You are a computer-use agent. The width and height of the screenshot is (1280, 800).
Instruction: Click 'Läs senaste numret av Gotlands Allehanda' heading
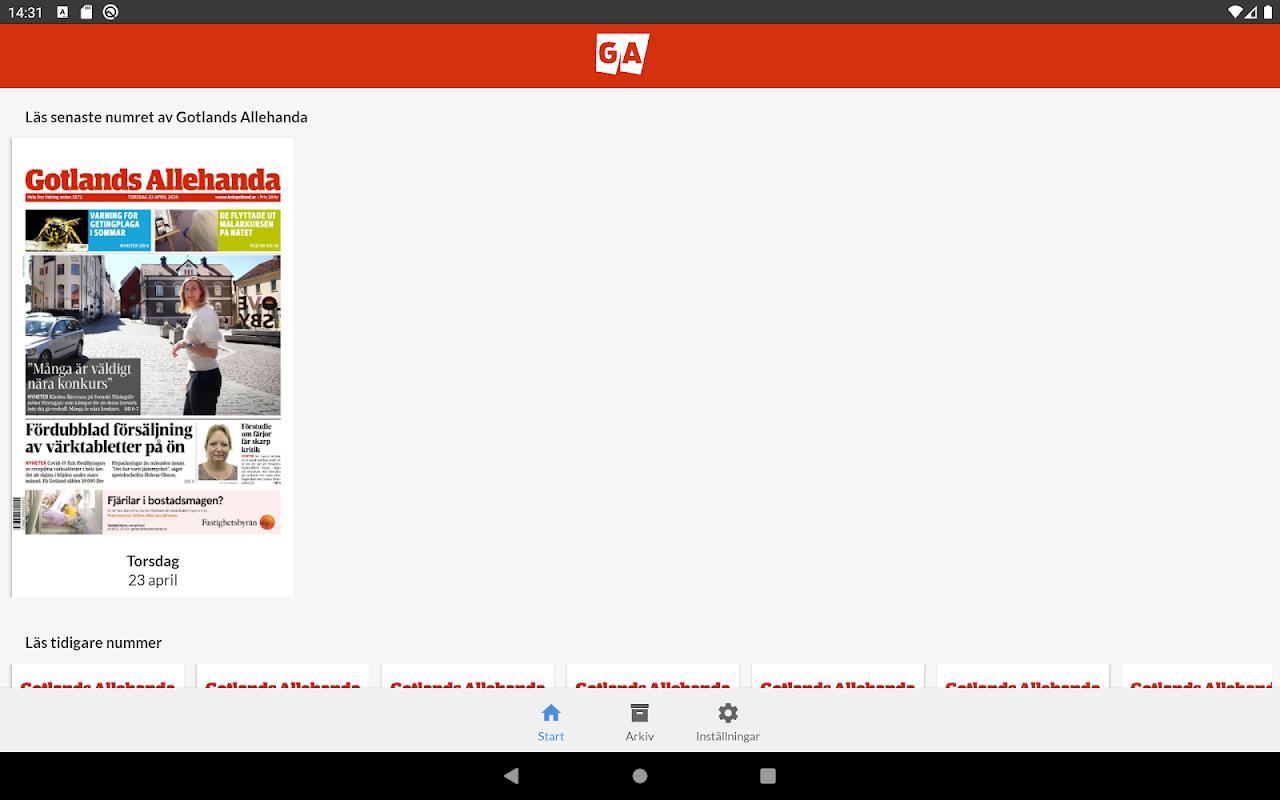166,117
